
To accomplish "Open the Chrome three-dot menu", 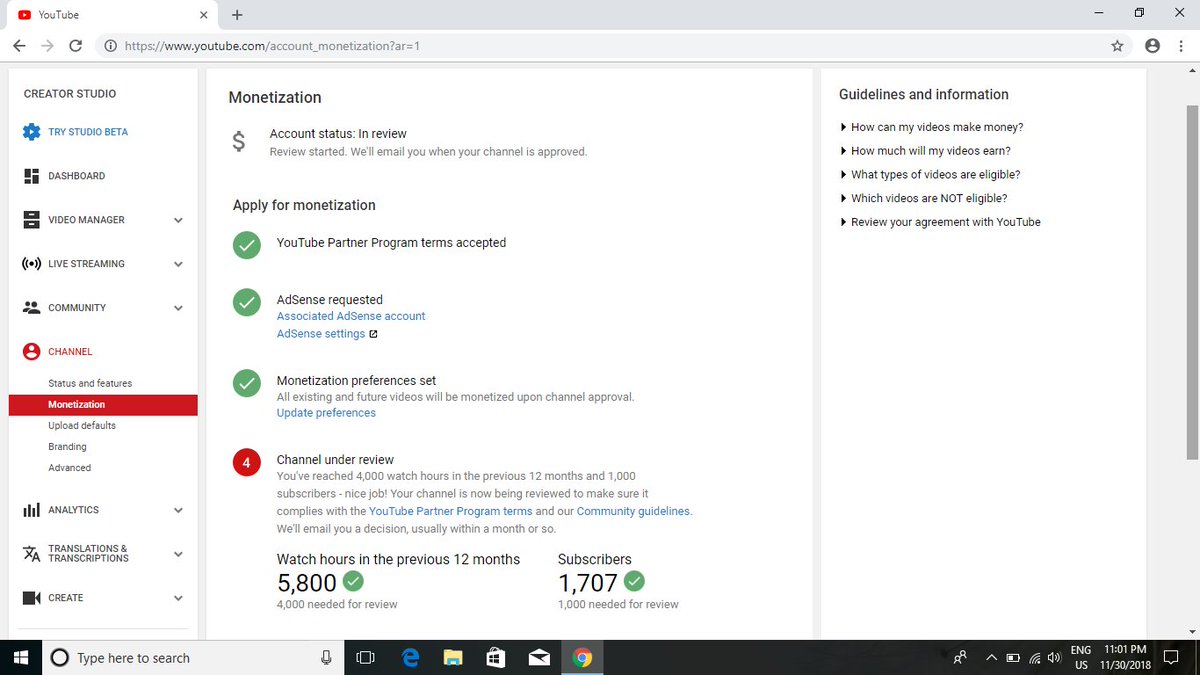I will click(1181, 46).
